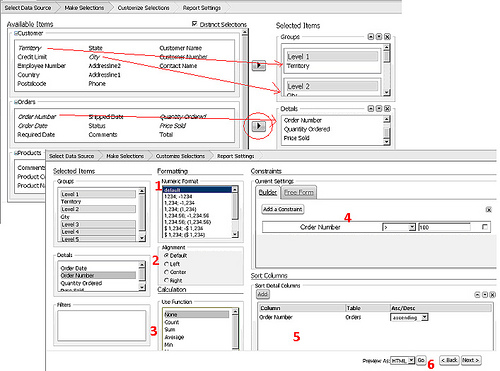Click the arrow button adding items to Groups
This screenshot has height=371, width=500.
tap(259, 65)
